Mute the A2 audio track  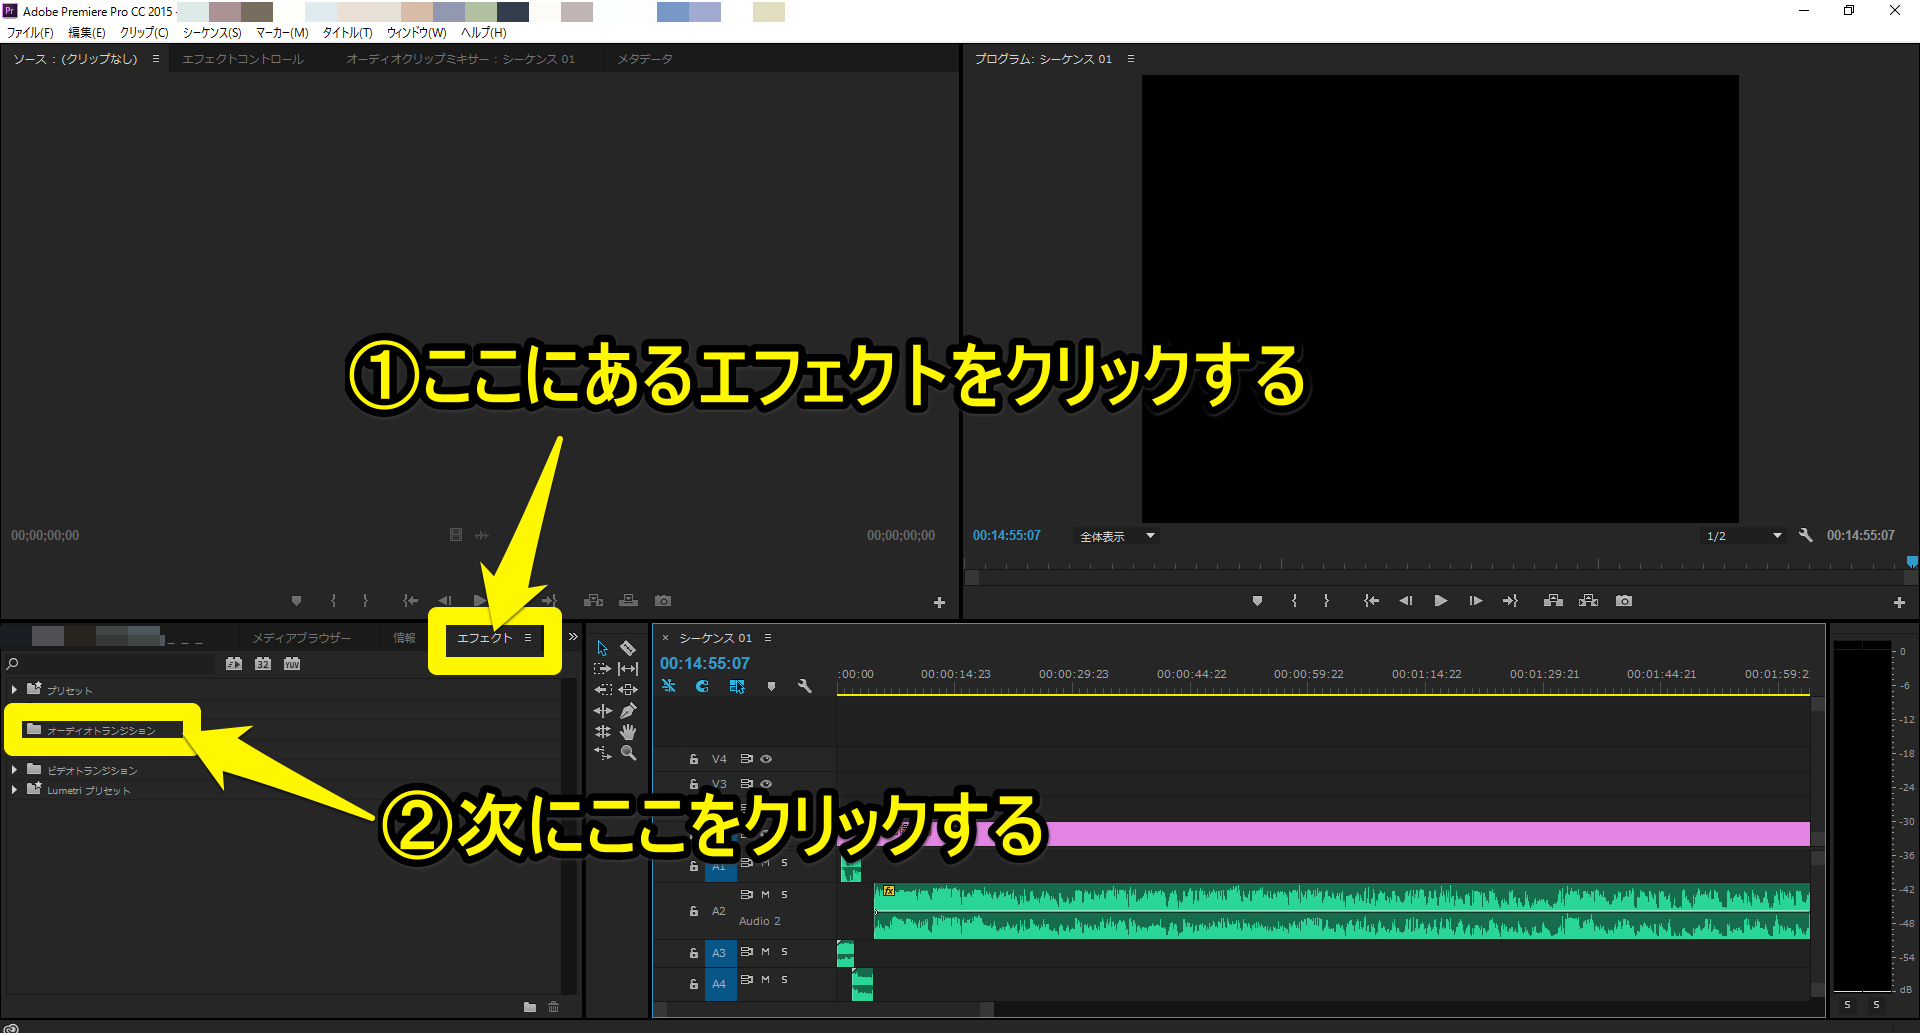(x=766, y=895)
